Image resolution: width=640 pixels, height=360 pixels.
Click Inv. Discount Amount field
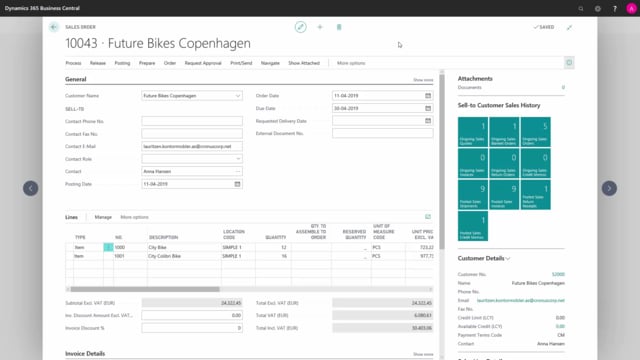192,315
